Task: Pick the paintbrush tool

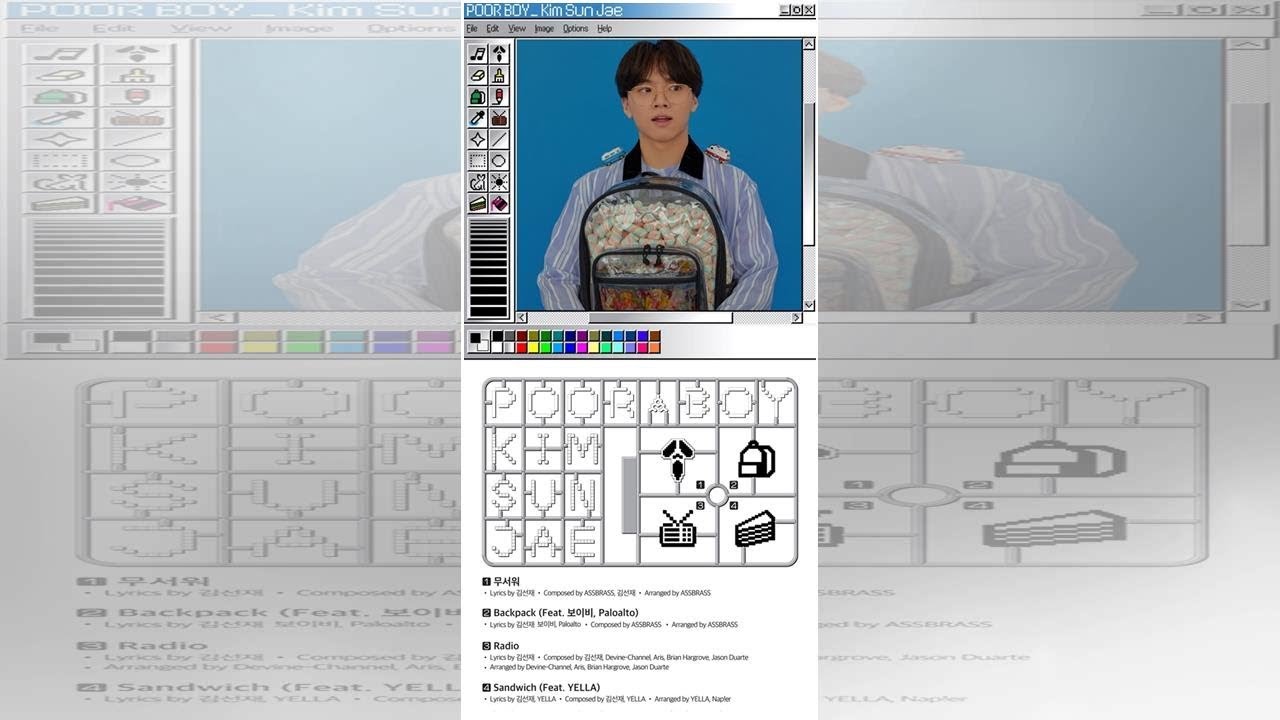Action: click(x=499, y=75)
